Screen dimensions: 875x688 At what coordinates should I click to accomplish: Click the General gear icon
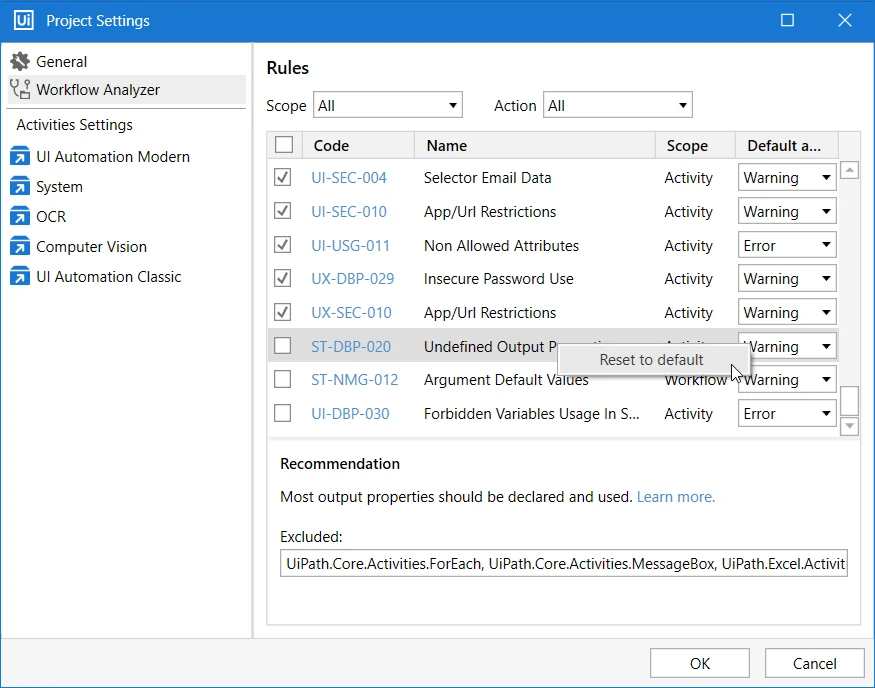click(20, 61)
